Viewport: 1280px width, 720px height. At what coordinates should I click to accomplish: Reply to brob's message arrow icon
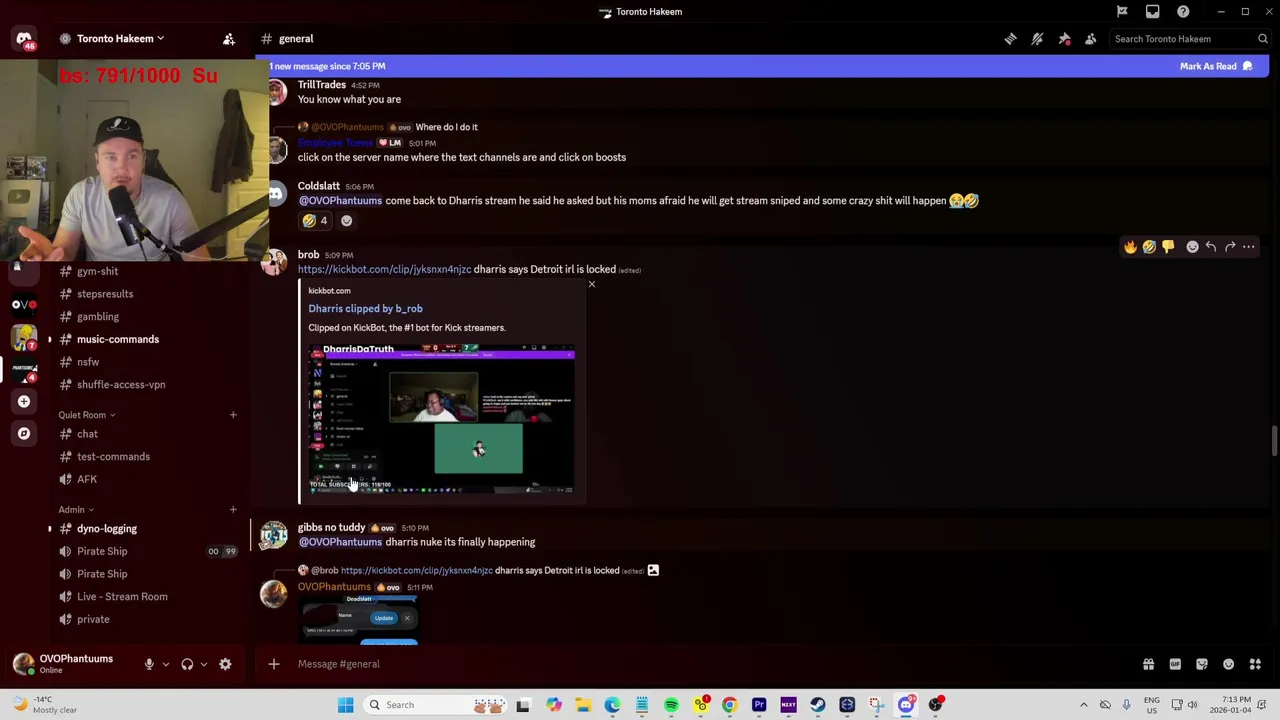click(x=1211, y=247)
